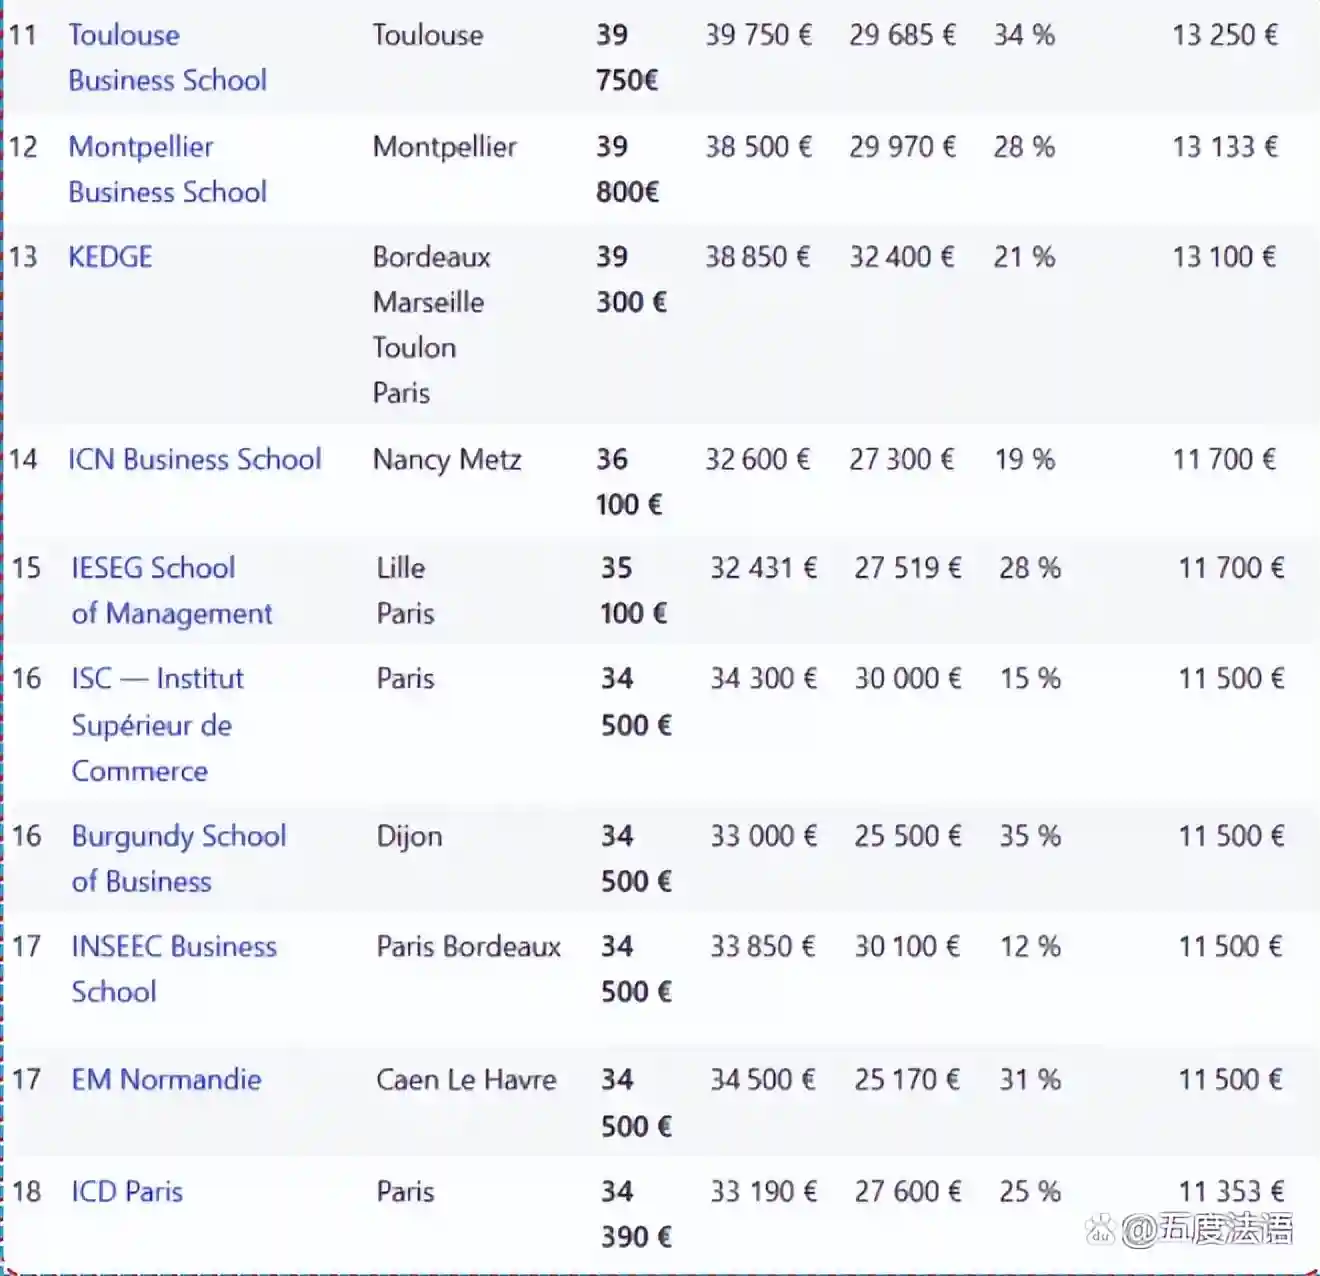This screenshot has height=1276, width=1320.
Task: Select the 35 % value for Burgundy
Action: [1029, 836]
